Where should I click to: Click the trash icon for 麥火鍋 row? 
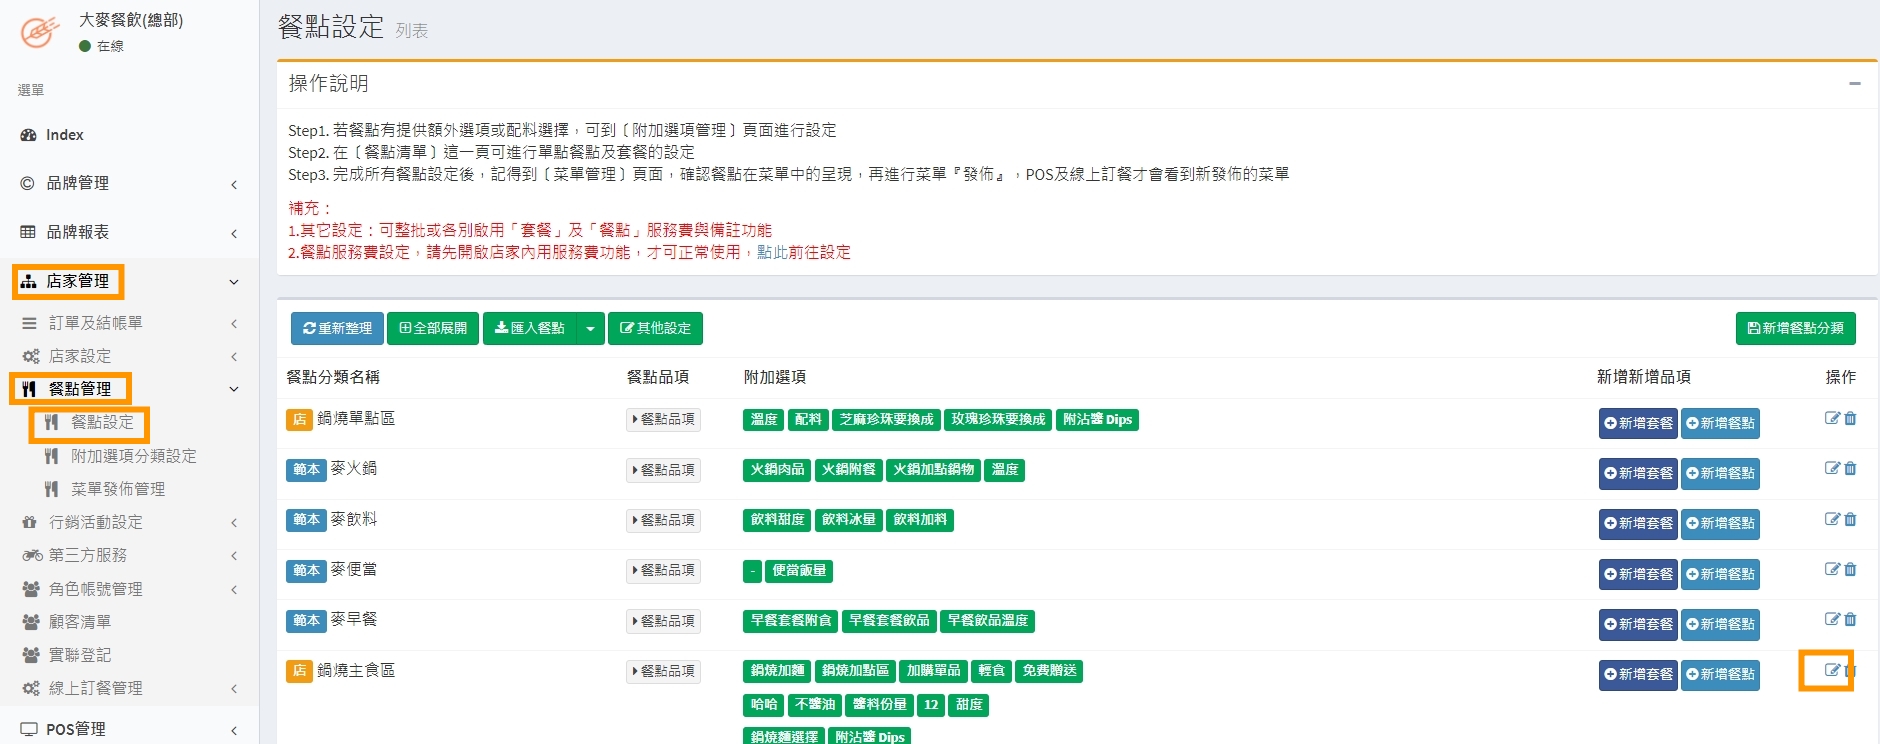click(x=1850, y=469)
